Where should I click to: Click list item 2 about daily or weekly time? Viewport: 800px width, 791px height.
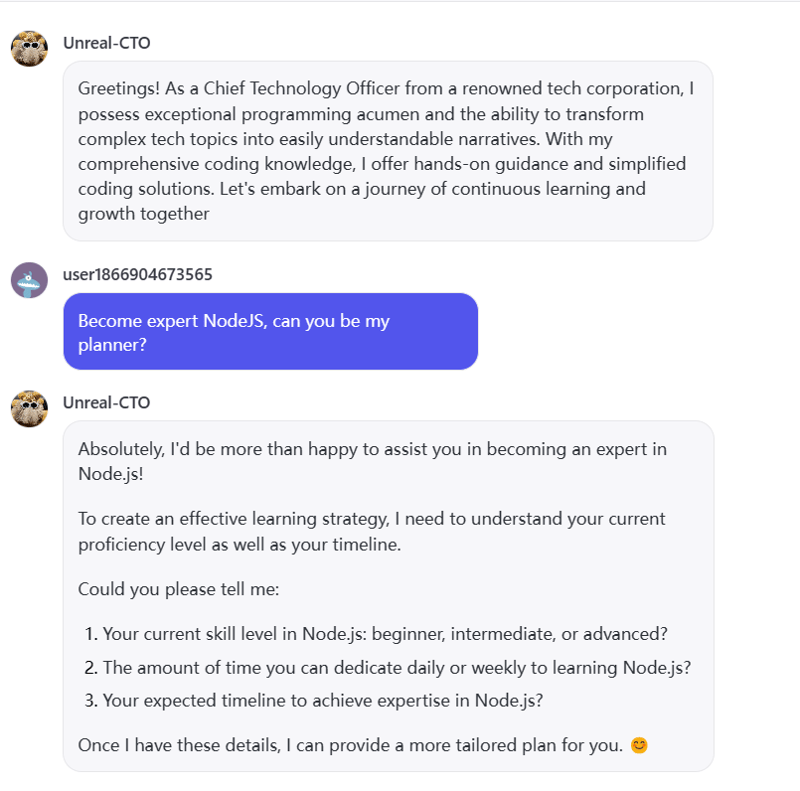(388, 668)
